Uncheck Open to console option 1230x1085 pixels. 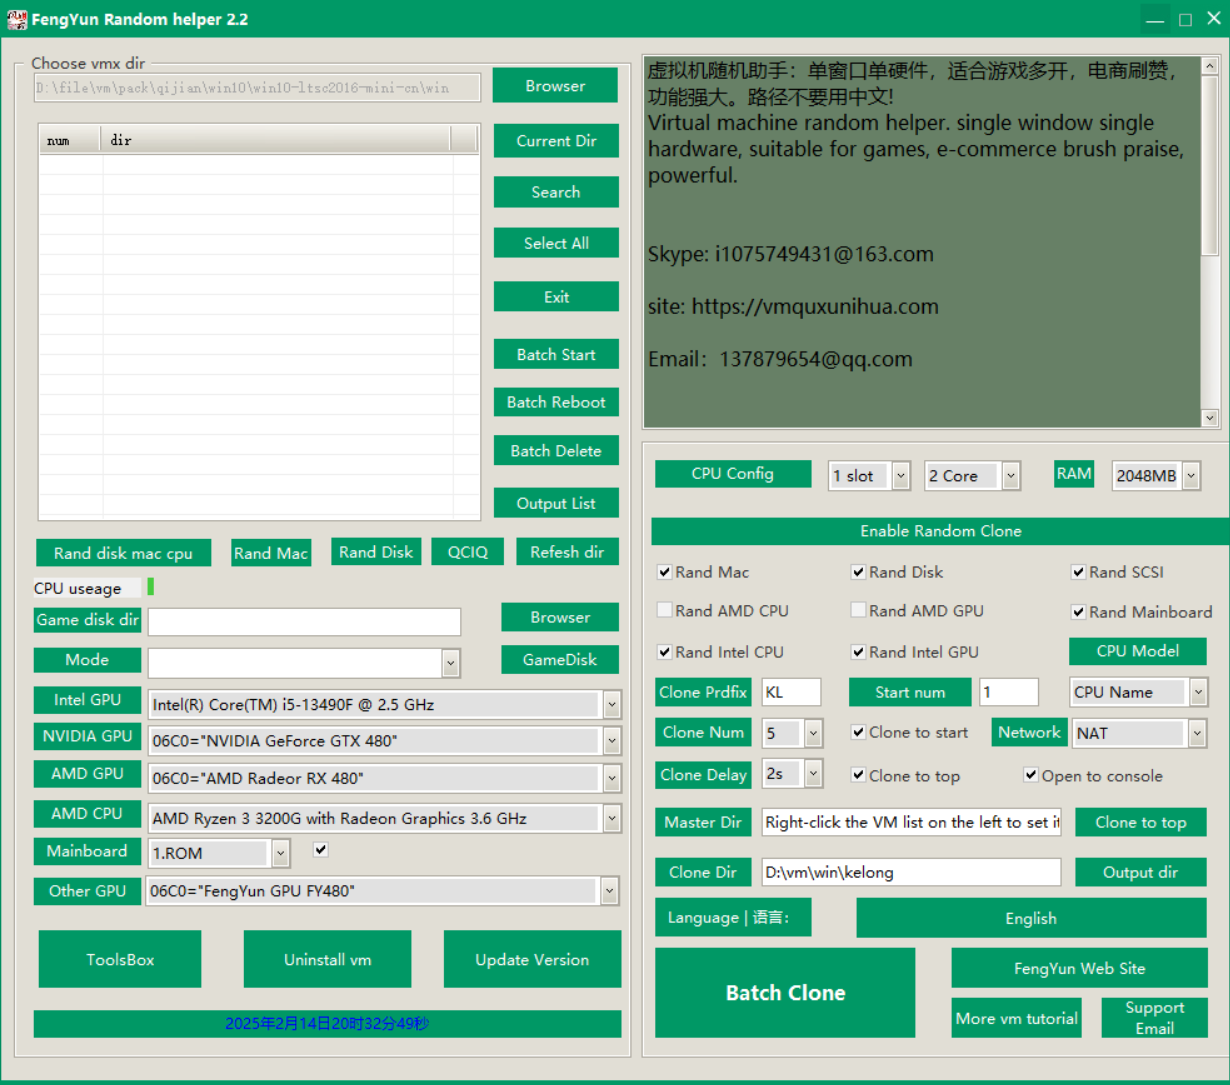click(1031, 775)
